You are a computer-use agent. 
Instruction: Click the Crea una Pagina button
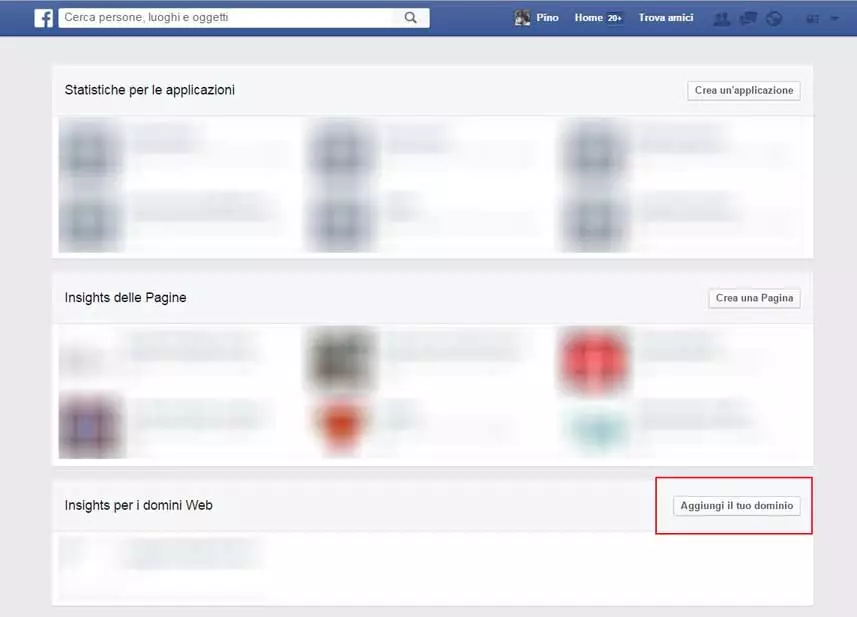tap(754, 297)
